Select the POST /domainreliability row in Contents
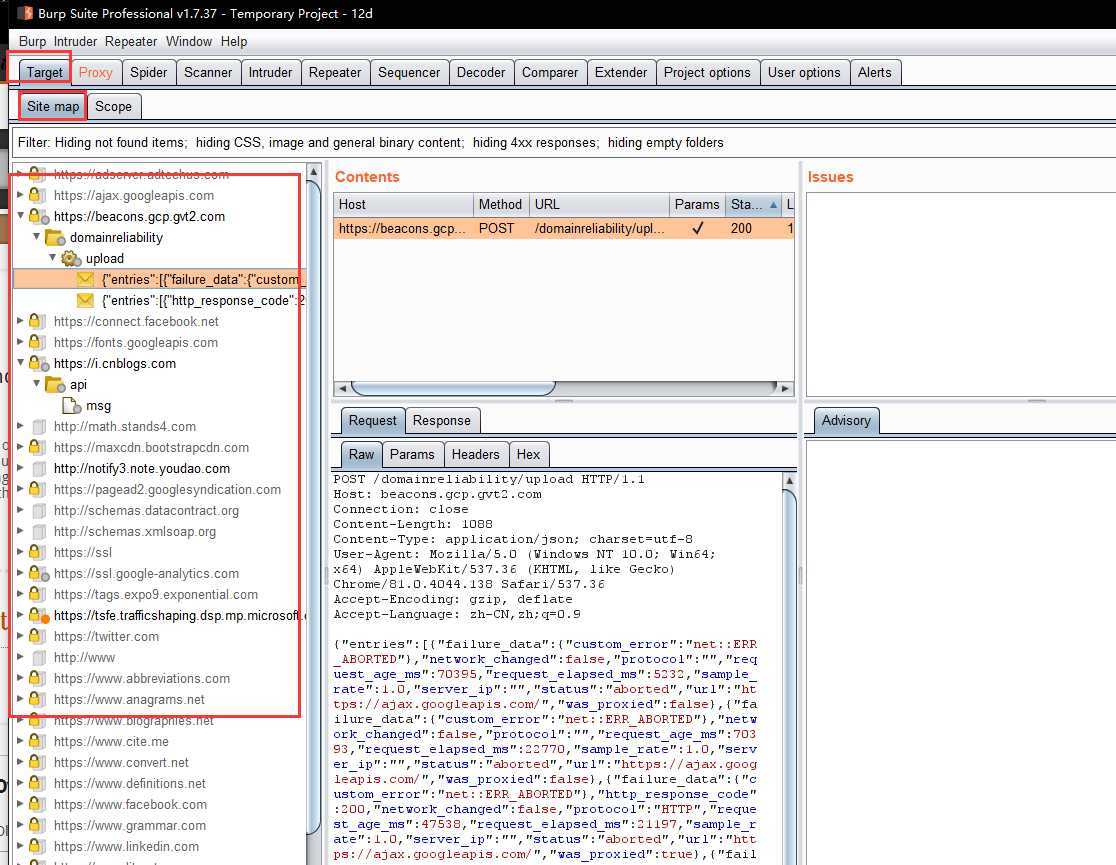Screen dimensions: 1116x865 coord(564,229)
